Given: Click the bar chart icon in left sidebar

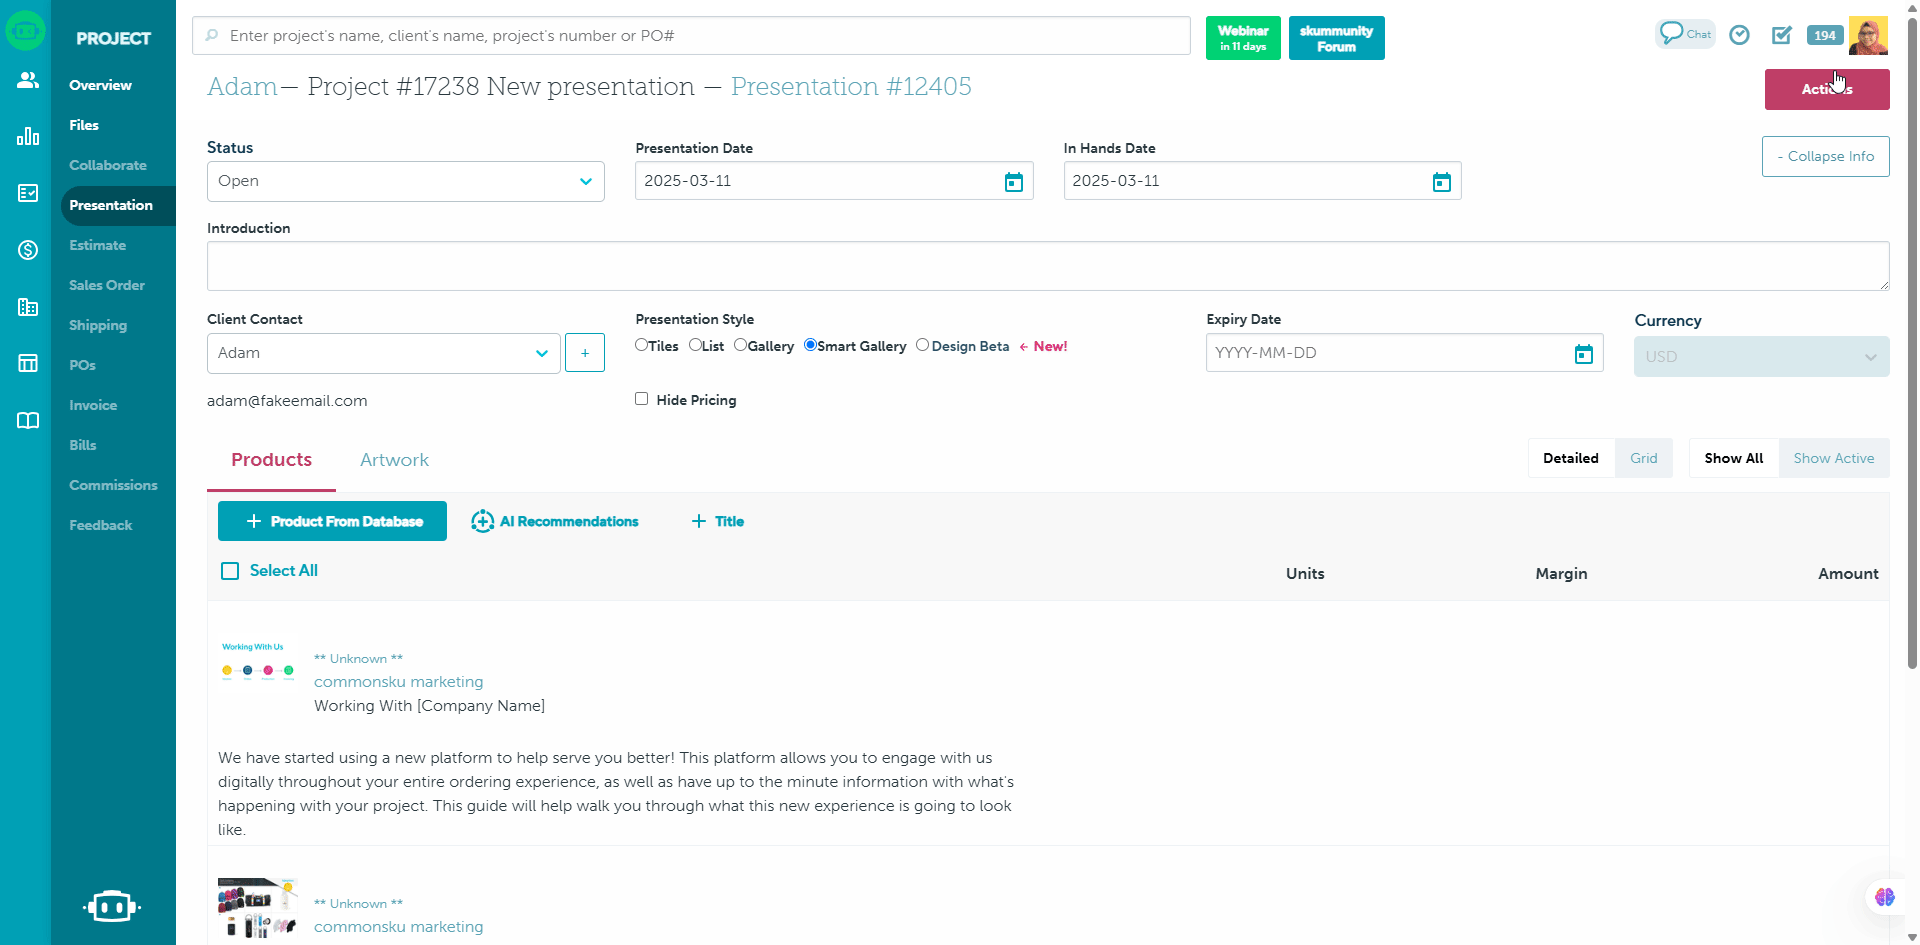Looking at the screenshot, I should (28, 136).
